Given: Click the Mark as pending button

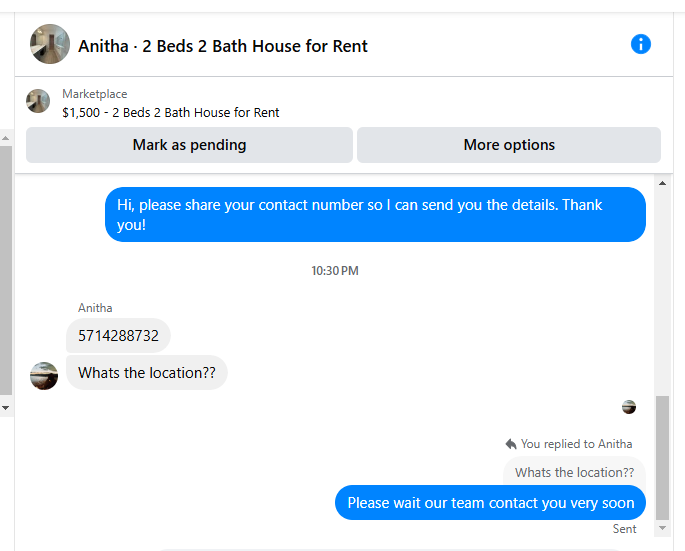Looking at the screenshot, I should coord(189,145).
